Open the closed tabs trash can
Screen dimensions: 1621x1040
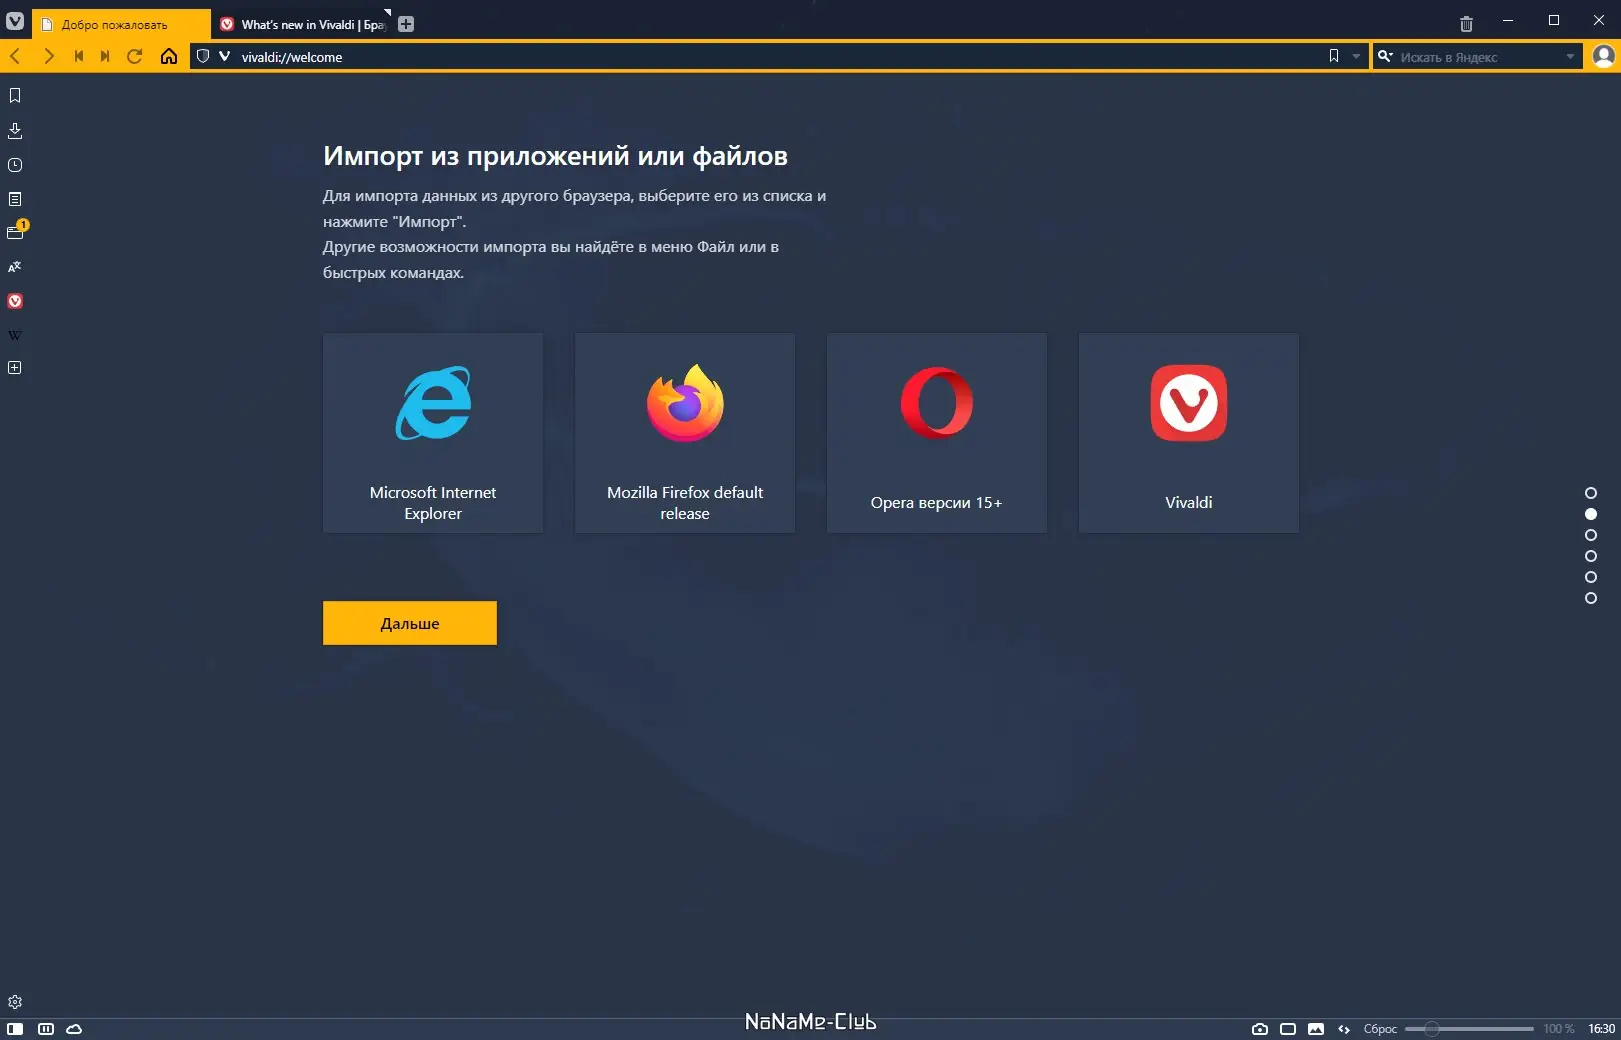click(1466, 24)
